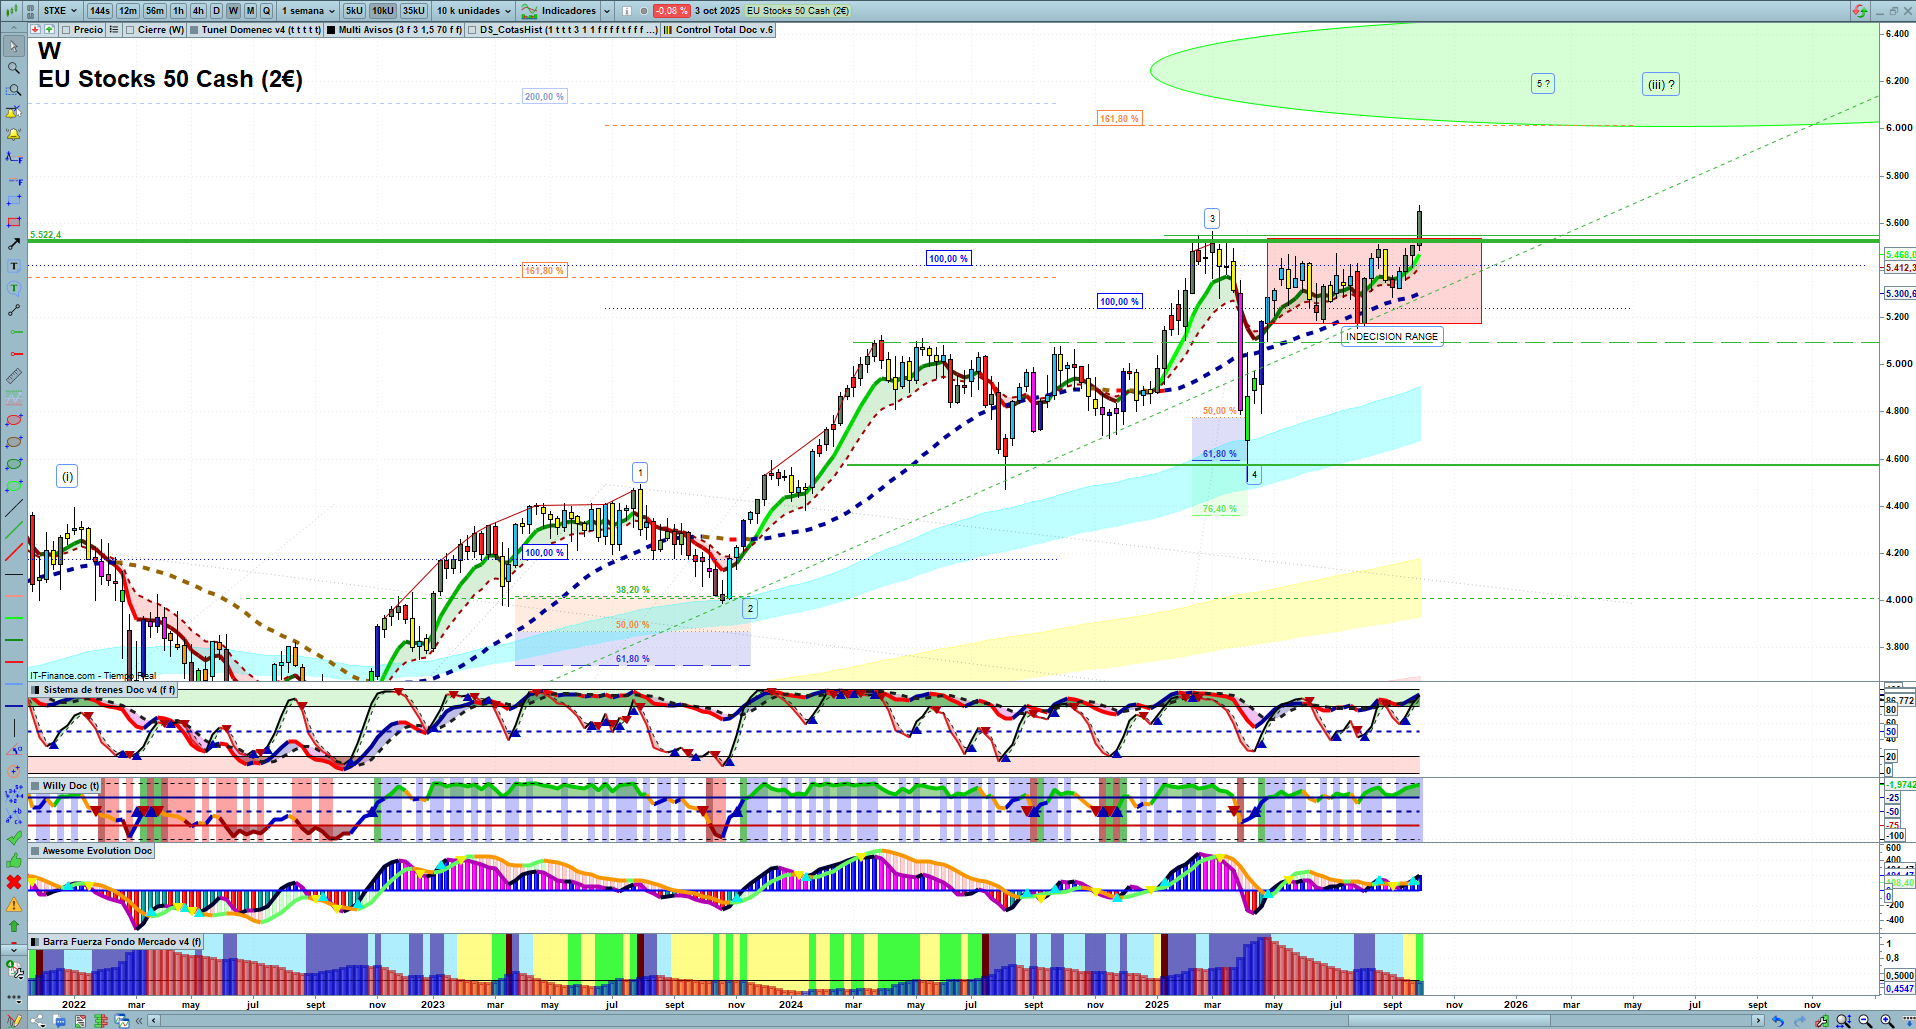Pick the red rectangle drawing tool

tap(14, 222)
